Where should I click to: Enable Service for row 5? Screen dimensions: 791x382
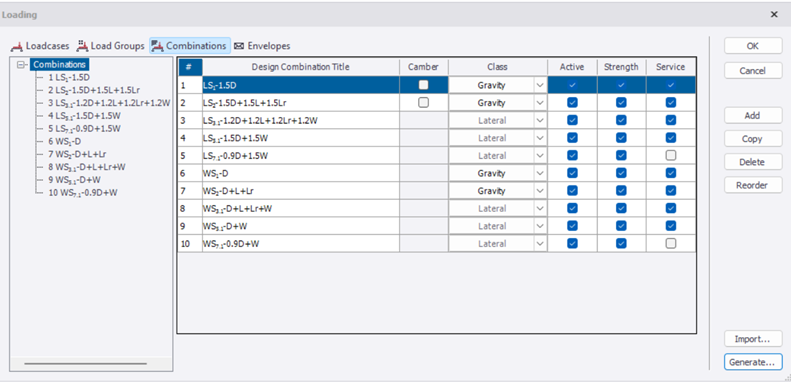click(670, 155)
